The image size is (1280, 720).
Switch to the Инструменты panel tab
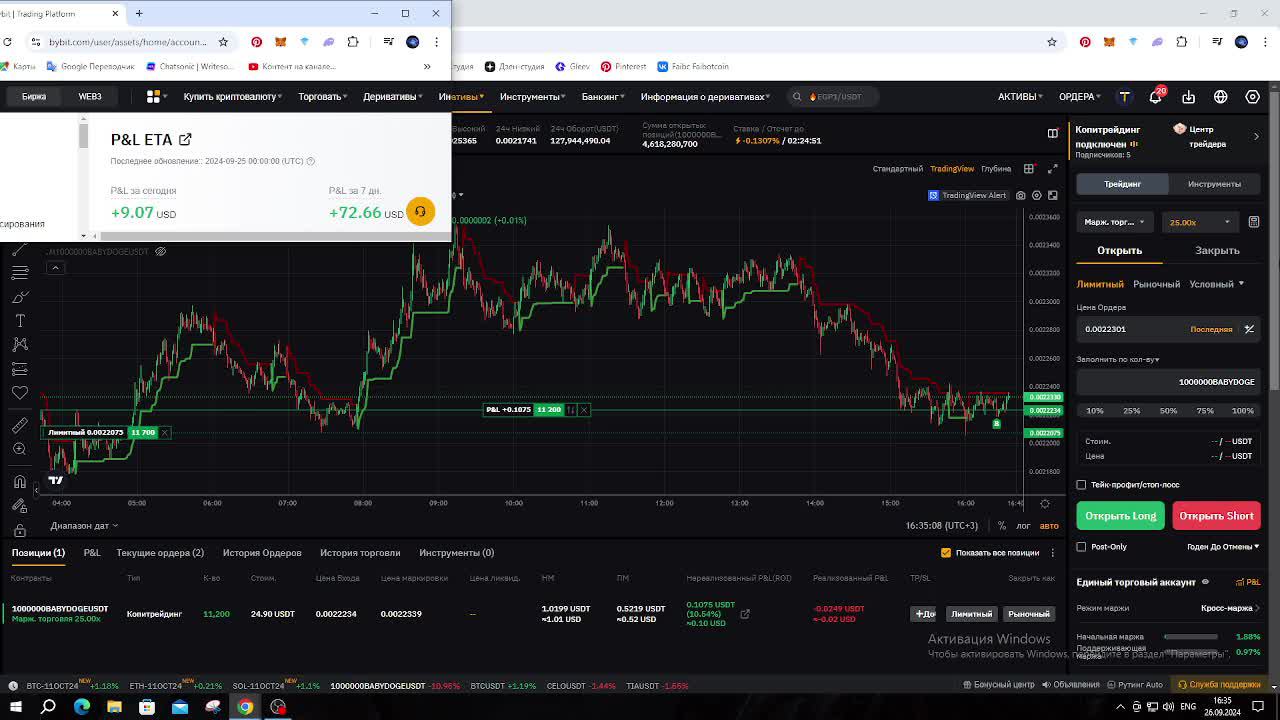[x=1214, y=184]
